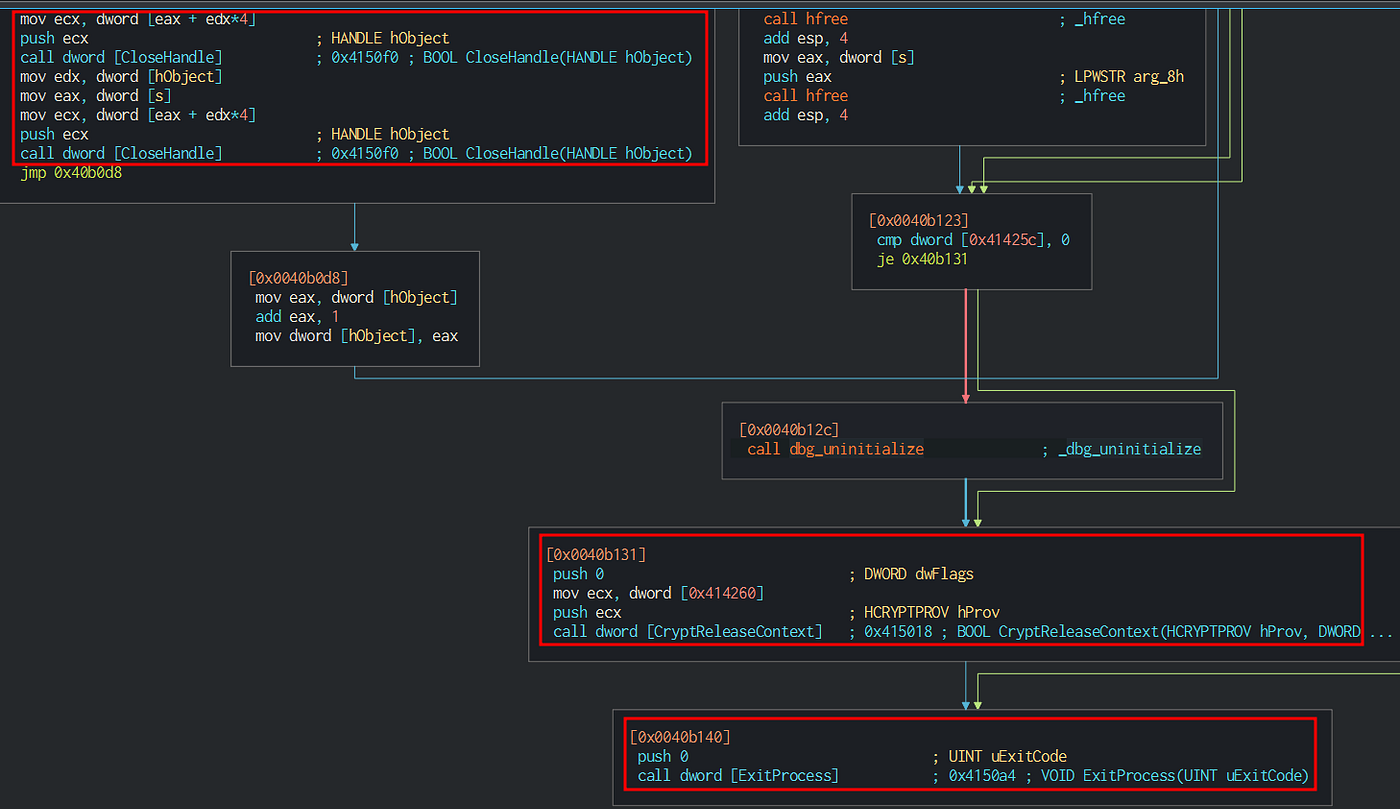Click the cmp dword [0x41425c] instruction

pos(972,240)
